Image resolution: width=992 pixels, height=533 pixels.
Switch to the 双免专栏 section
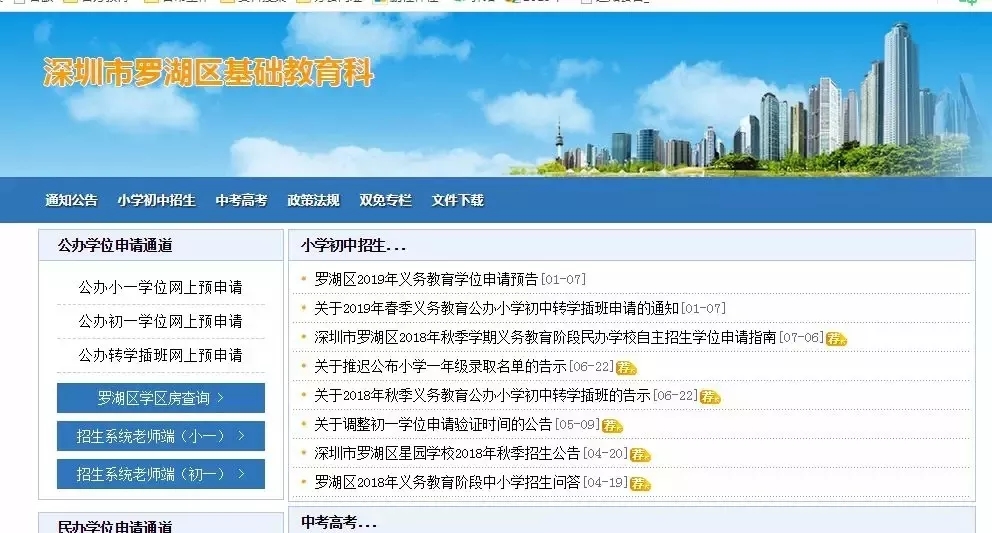coord(385,200)
